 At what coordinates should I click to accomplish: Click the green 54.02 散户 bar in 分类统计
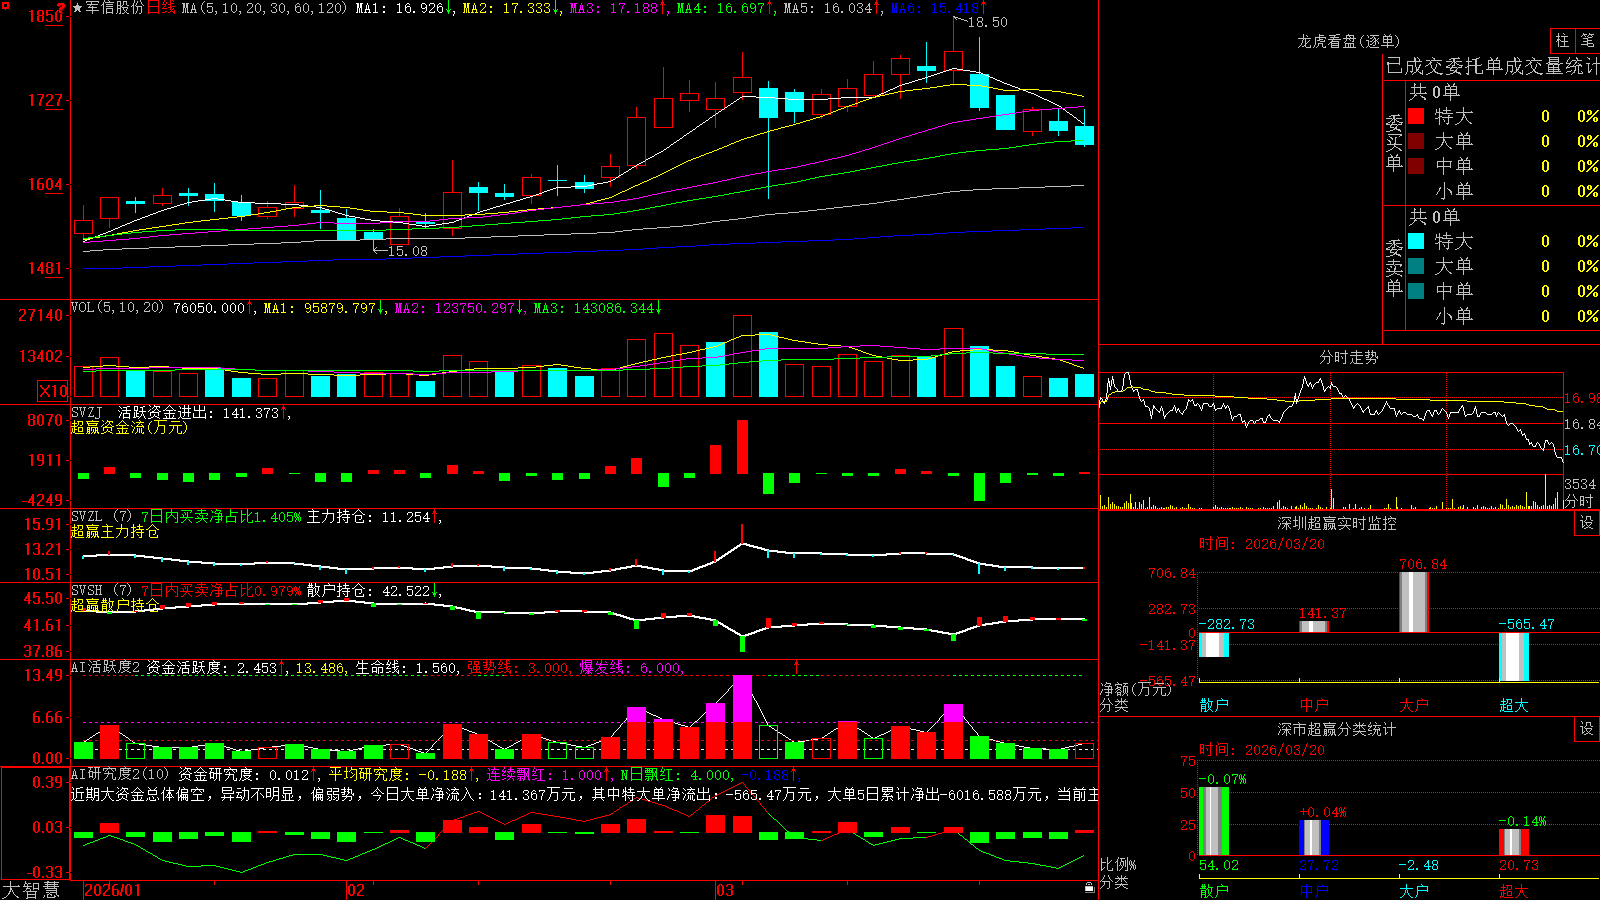1214,821
